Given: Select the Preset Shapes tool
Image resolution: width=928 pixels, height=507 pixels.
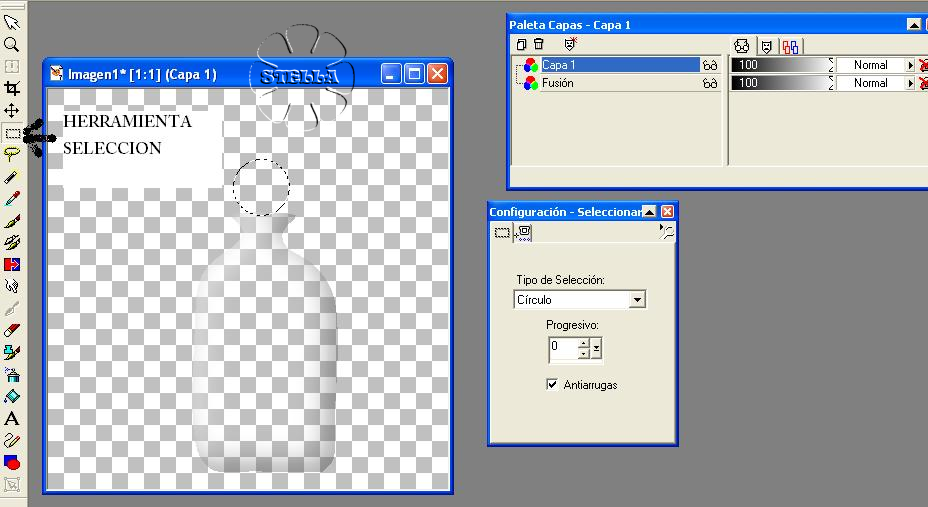Looking at the screenshot, I should 12,462.
